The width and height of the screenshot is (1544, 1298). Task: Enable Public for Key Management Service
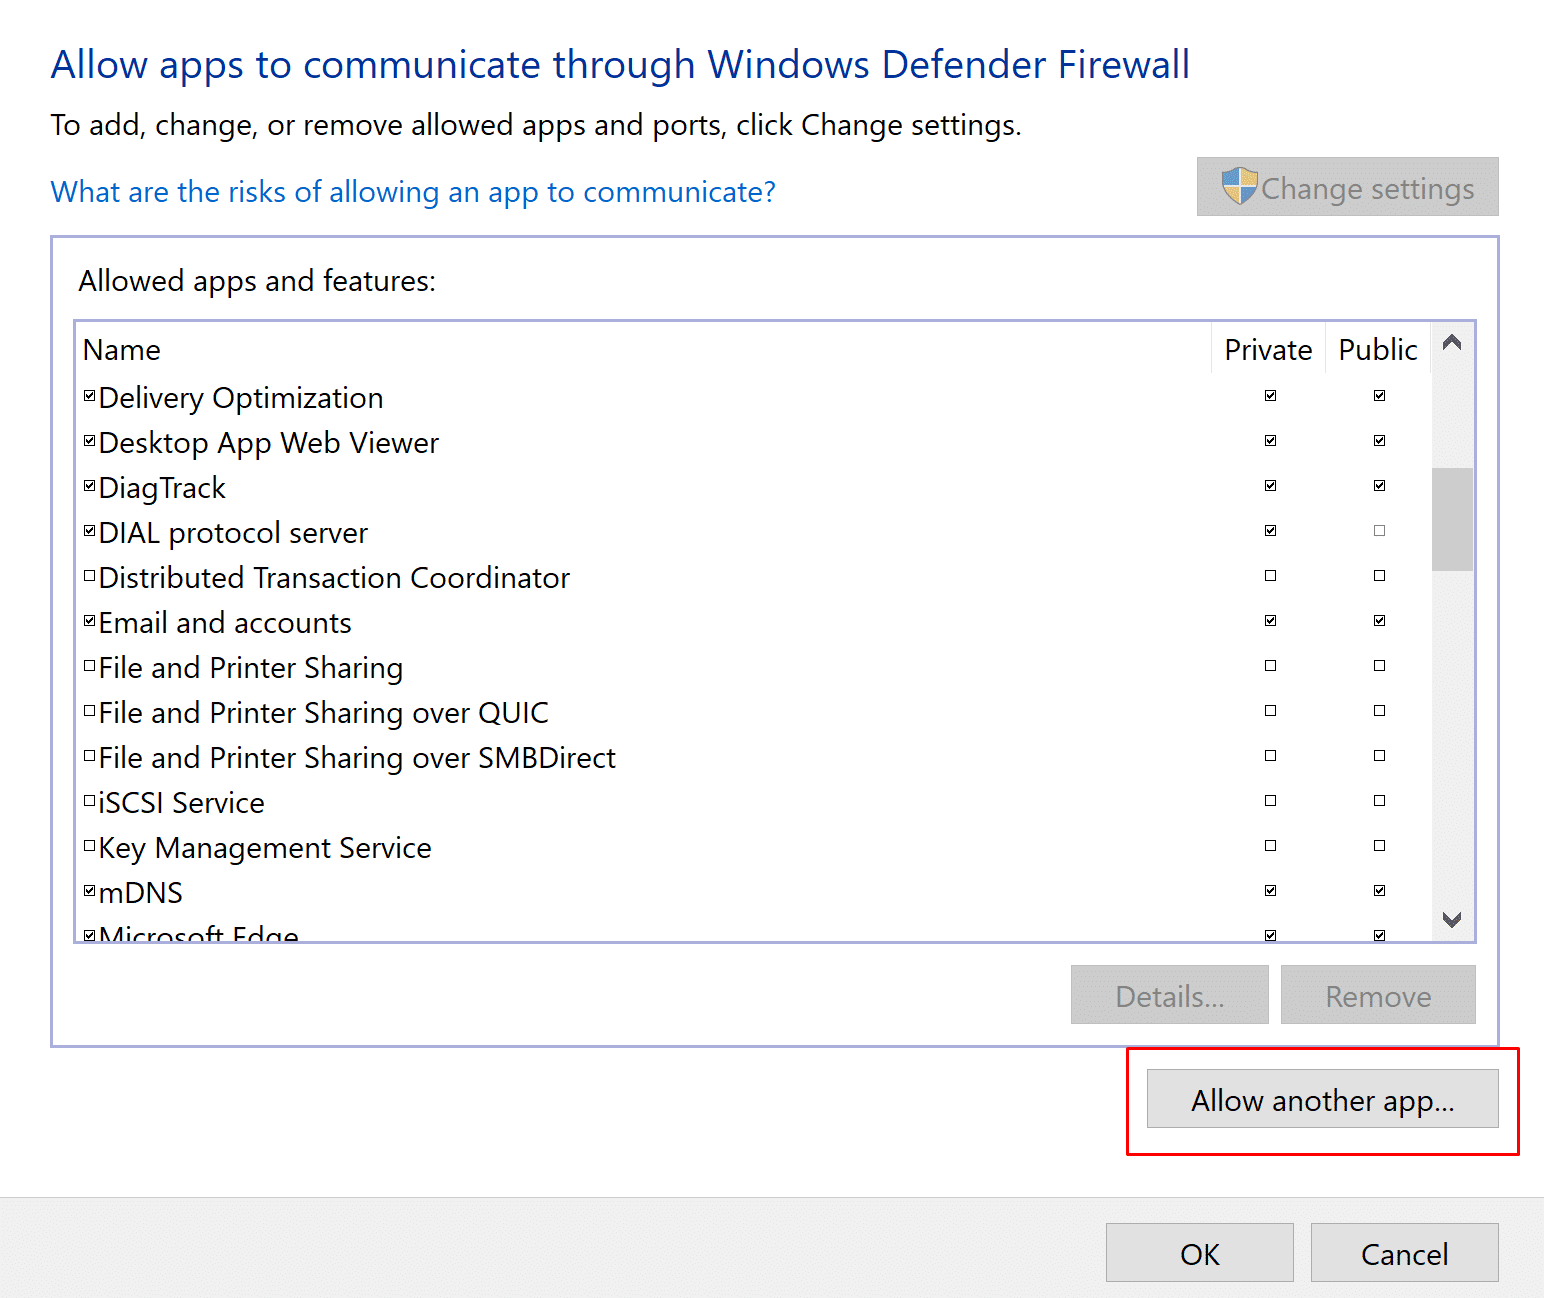tap(1379, 846)
